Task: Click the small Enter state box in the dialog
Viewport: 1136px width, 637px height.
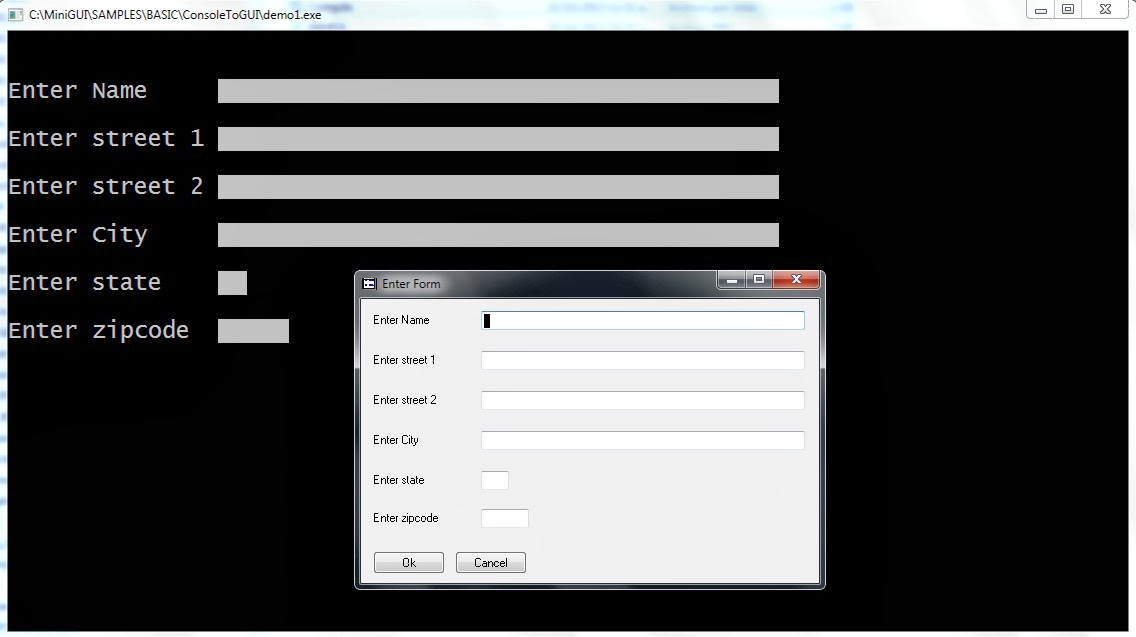Action: [494, 480]
